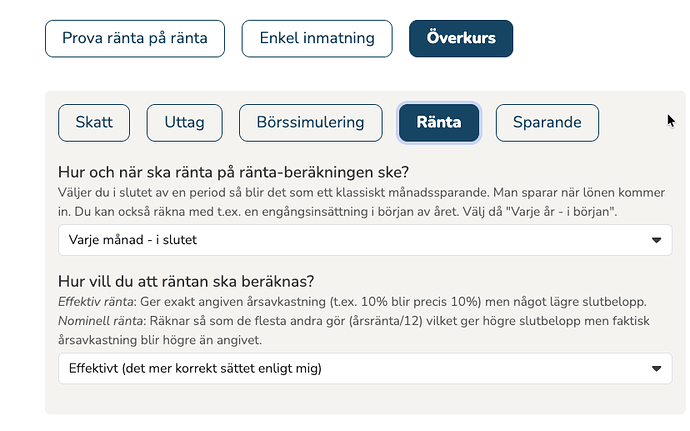This screenshot has width=690, height=431.
Task: Click the arrow on the compounding period dropdown
Action: tap(656, 240)
